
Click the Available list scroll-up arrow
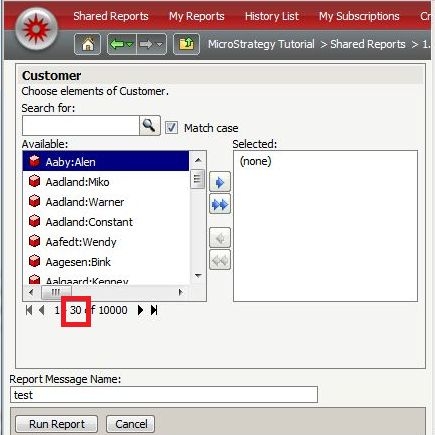(x=198, y=160)
